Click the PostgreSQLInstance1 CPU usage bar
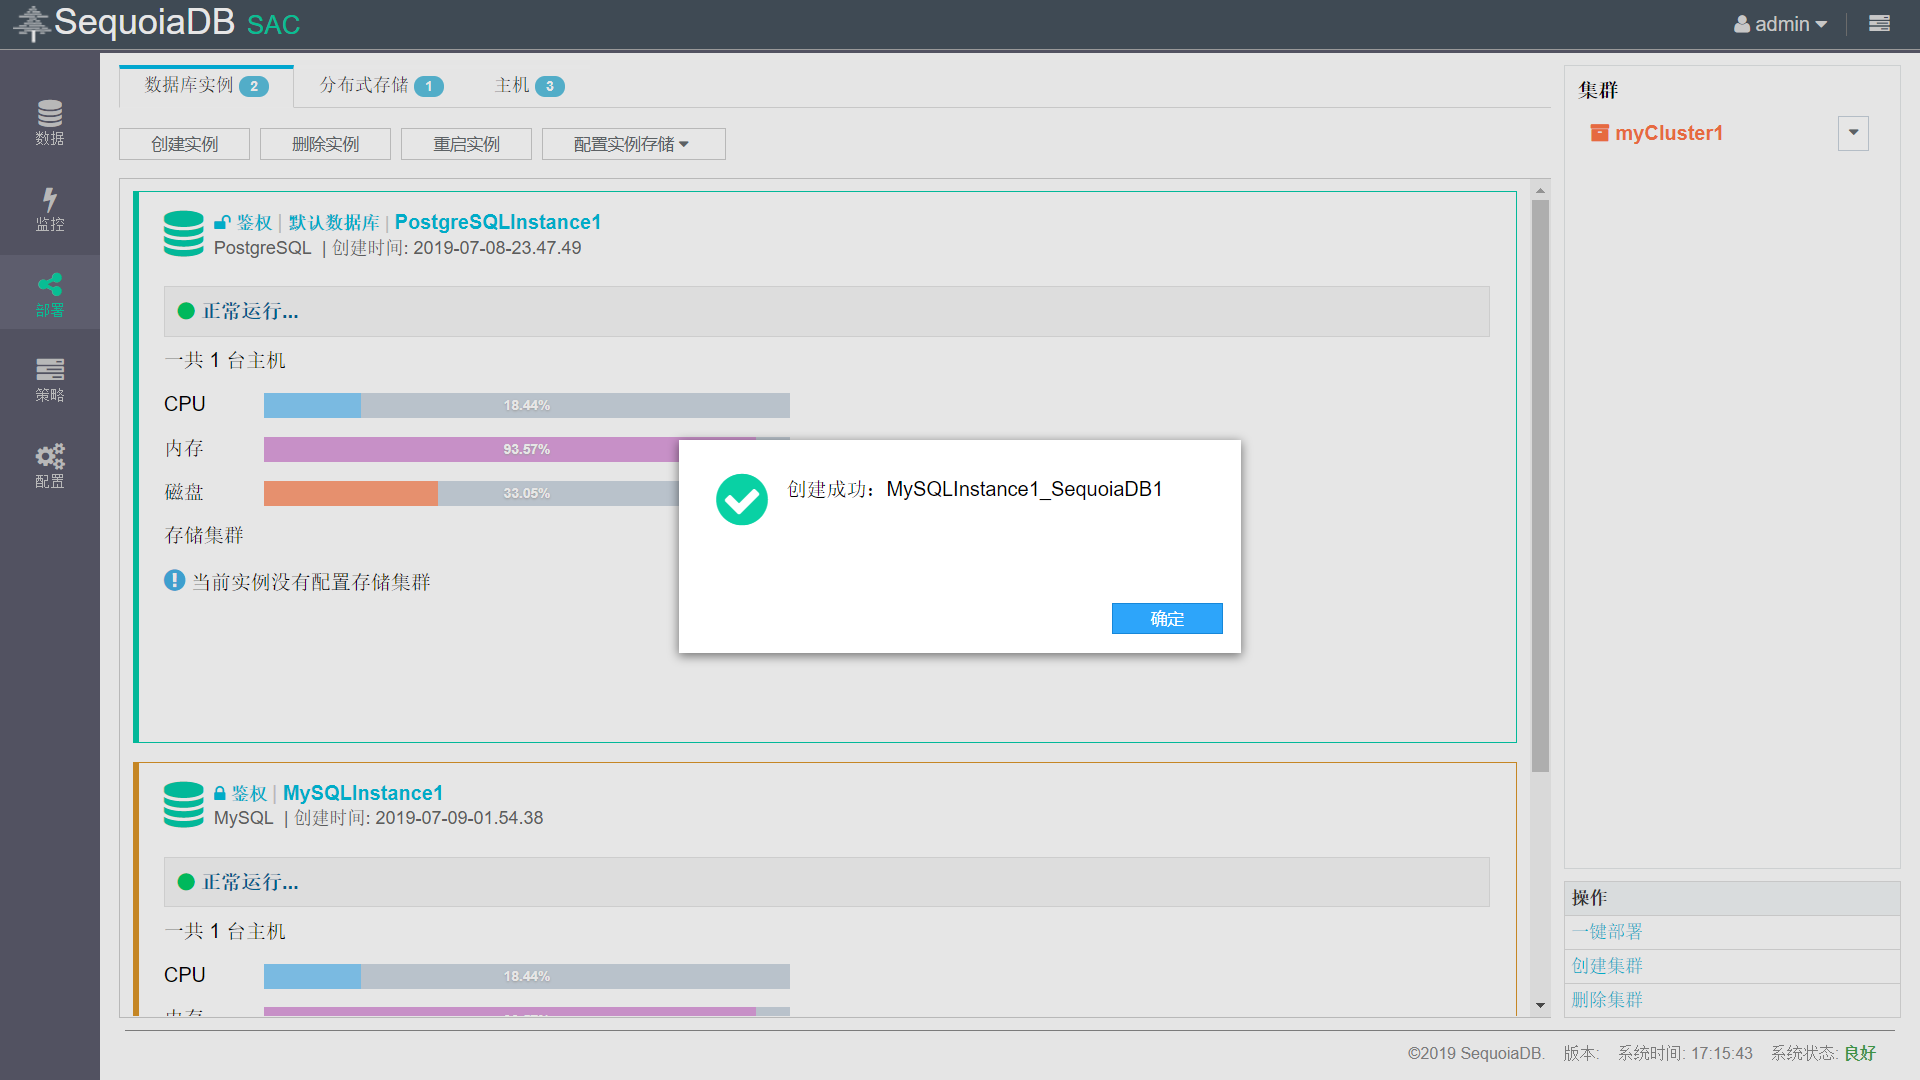The width and height of the screenshot is (1920, 1080). pyautogui.click(x=527, y=405)
